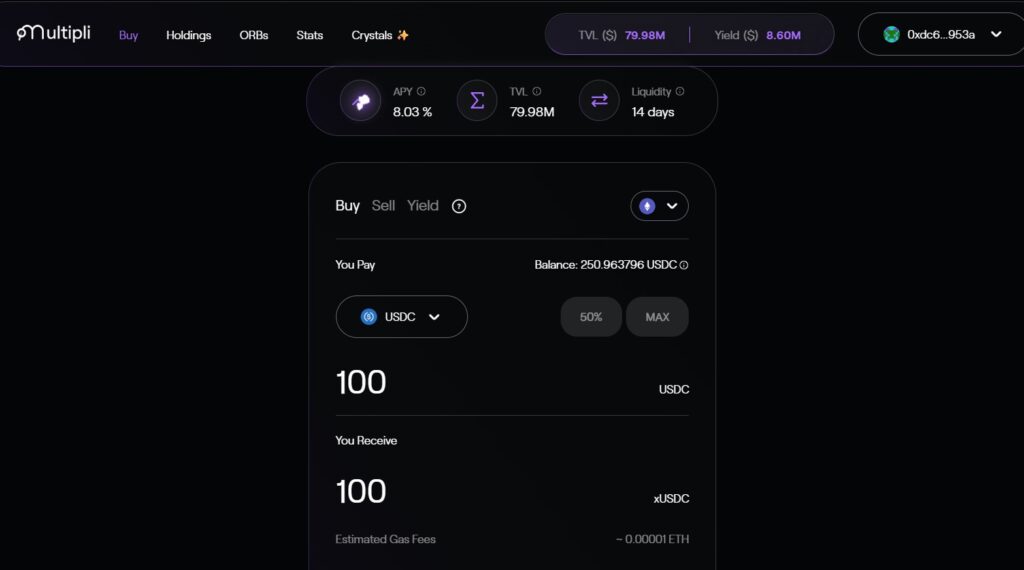This screenshot has width=1024, height=570.
Task: Click the APY rocket icon
Action: pos(360,100)
